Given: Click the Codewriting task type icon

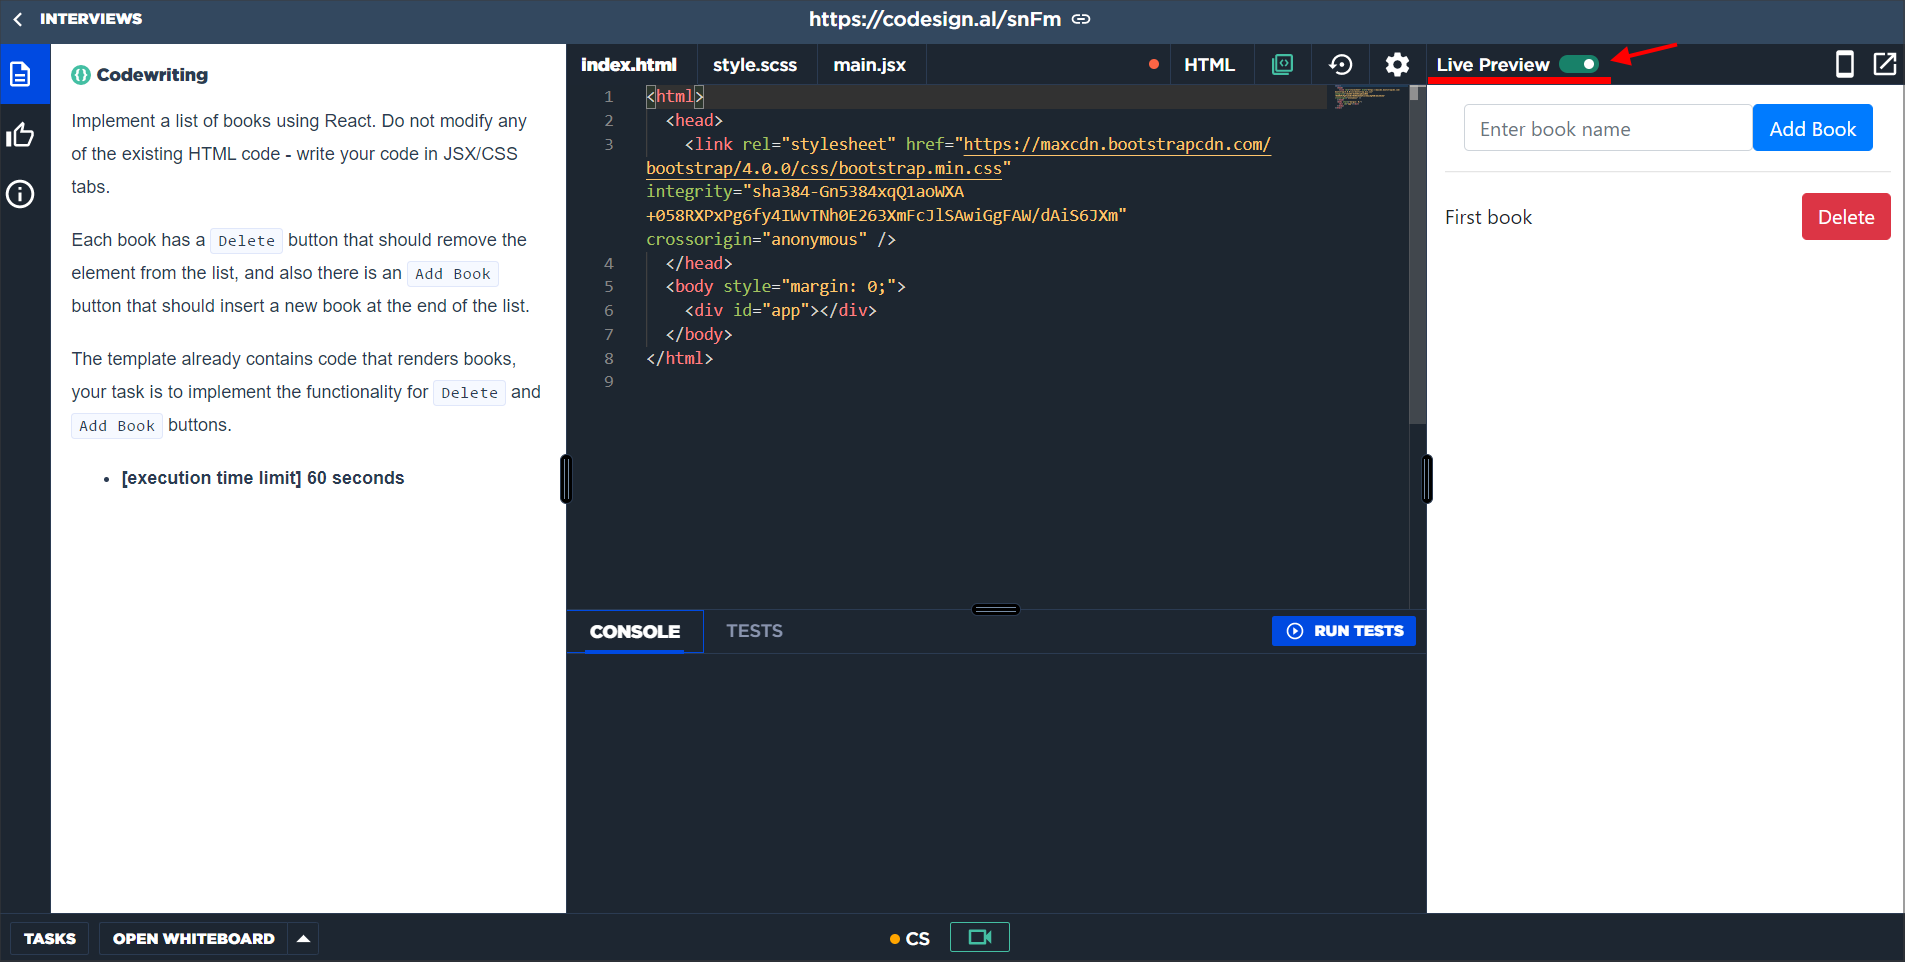Looking at the screenshot, I should [x=81, y=75].
